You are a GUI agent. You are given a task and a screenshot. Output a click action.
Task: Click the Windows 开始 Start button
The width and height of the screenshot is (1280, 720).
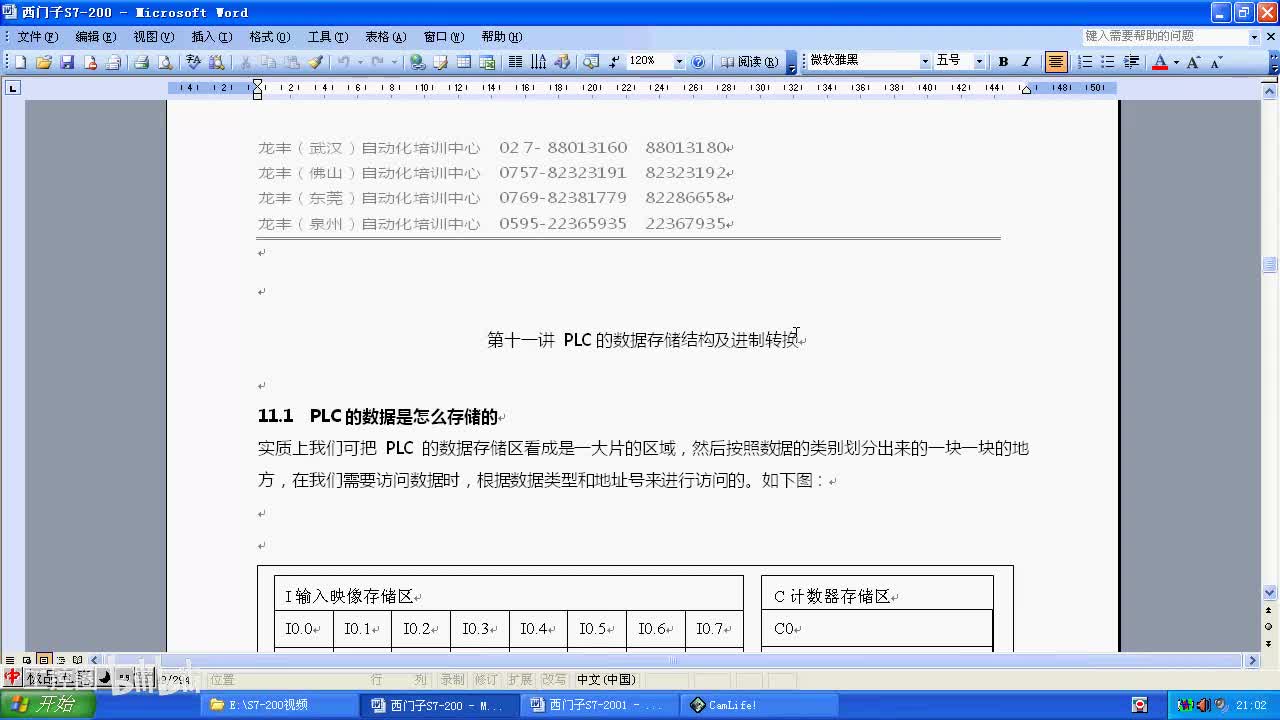click(x=48, y=705)
